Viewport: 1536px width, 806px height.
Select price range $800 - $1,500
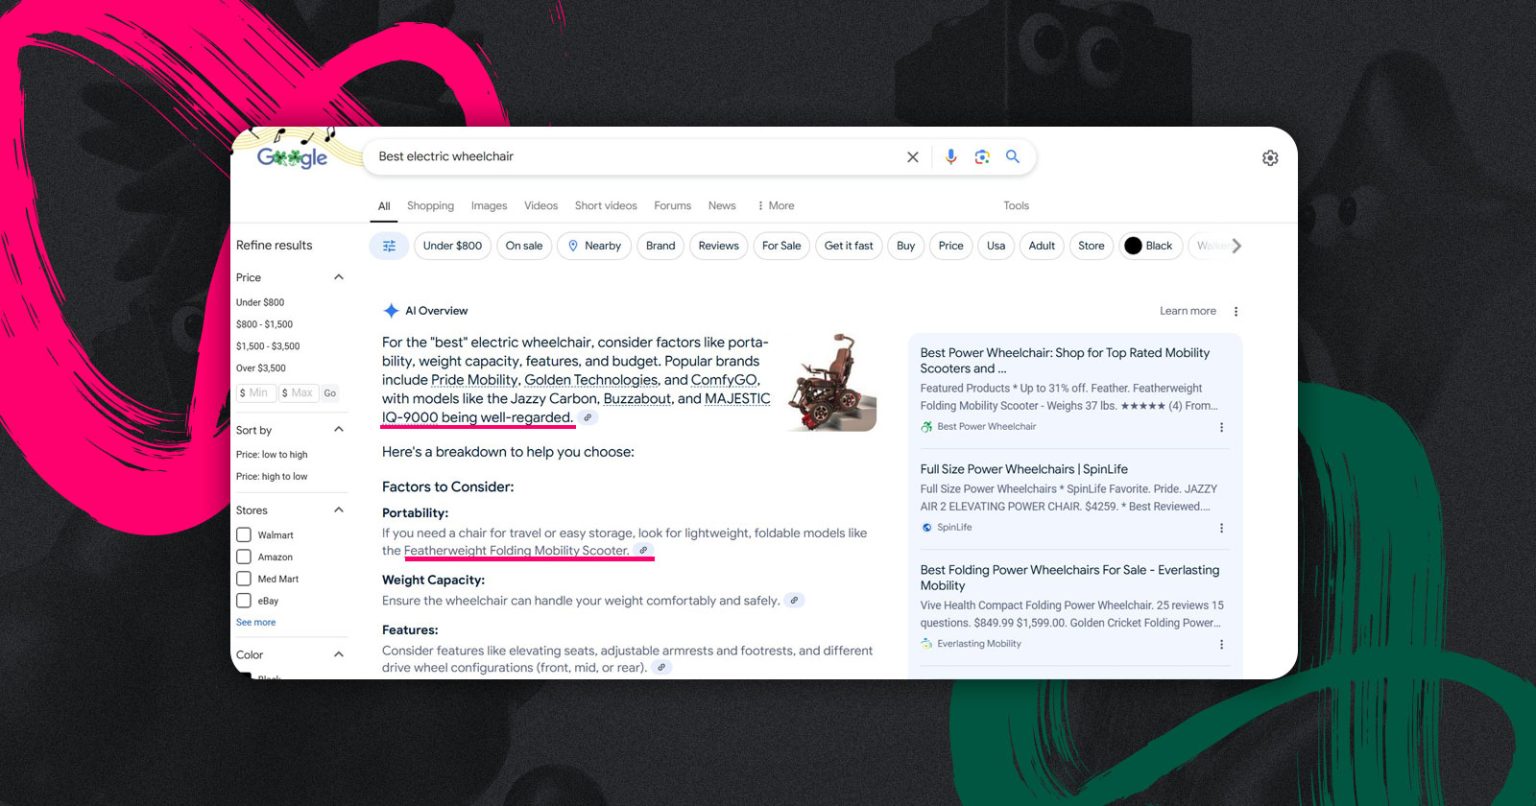pyautogui.click(x=265, y=324)
